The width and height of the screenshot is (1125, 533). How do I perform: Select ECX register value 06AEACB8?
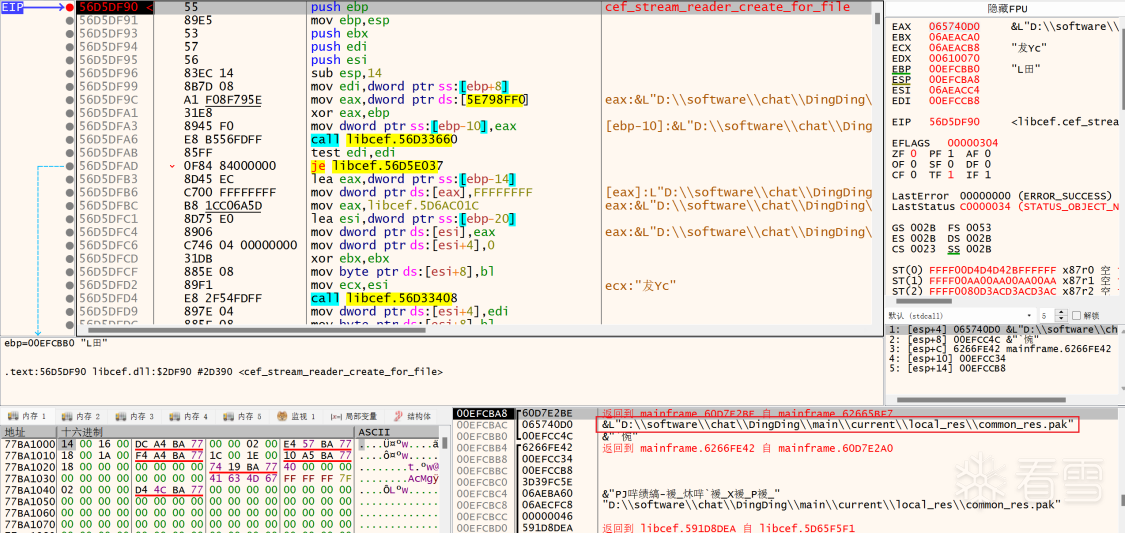[953, 47]
